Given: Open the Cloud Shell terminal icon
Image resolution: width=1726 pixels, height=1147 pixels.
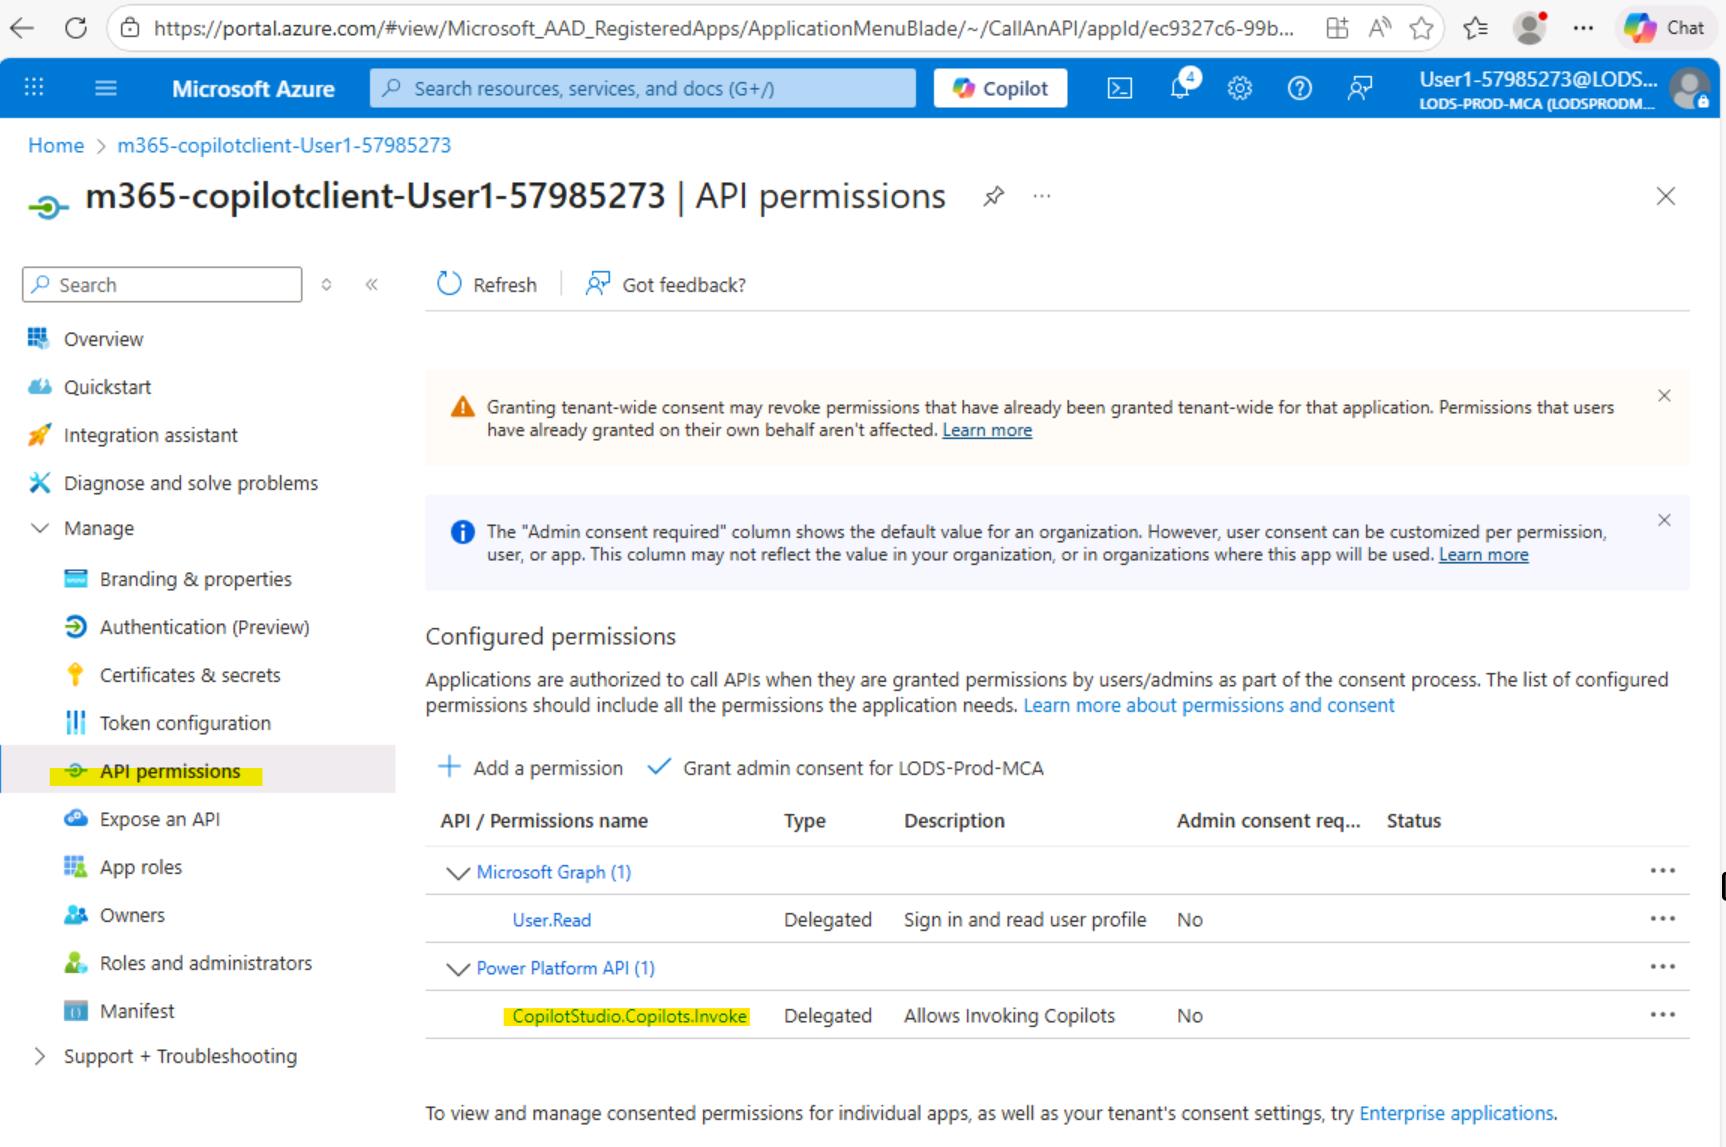Looking at the screenshot, I should 1120,89.
